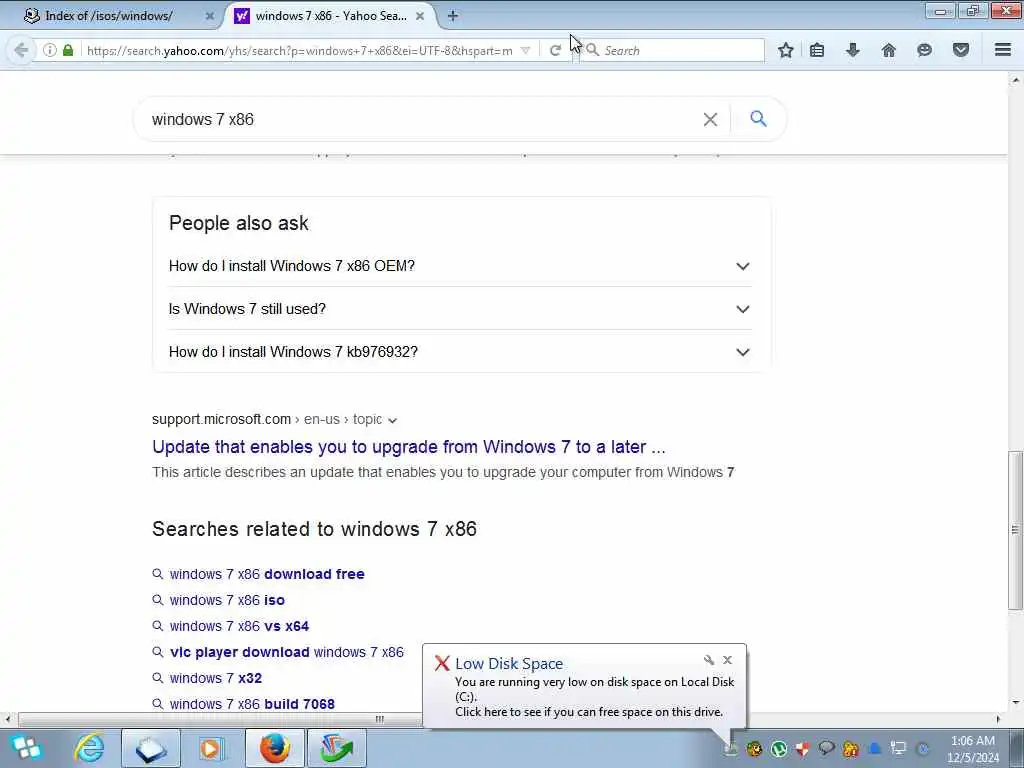1024x768 pixels.
Task: Go back with the browser back arrow
Action: [21, 50]
